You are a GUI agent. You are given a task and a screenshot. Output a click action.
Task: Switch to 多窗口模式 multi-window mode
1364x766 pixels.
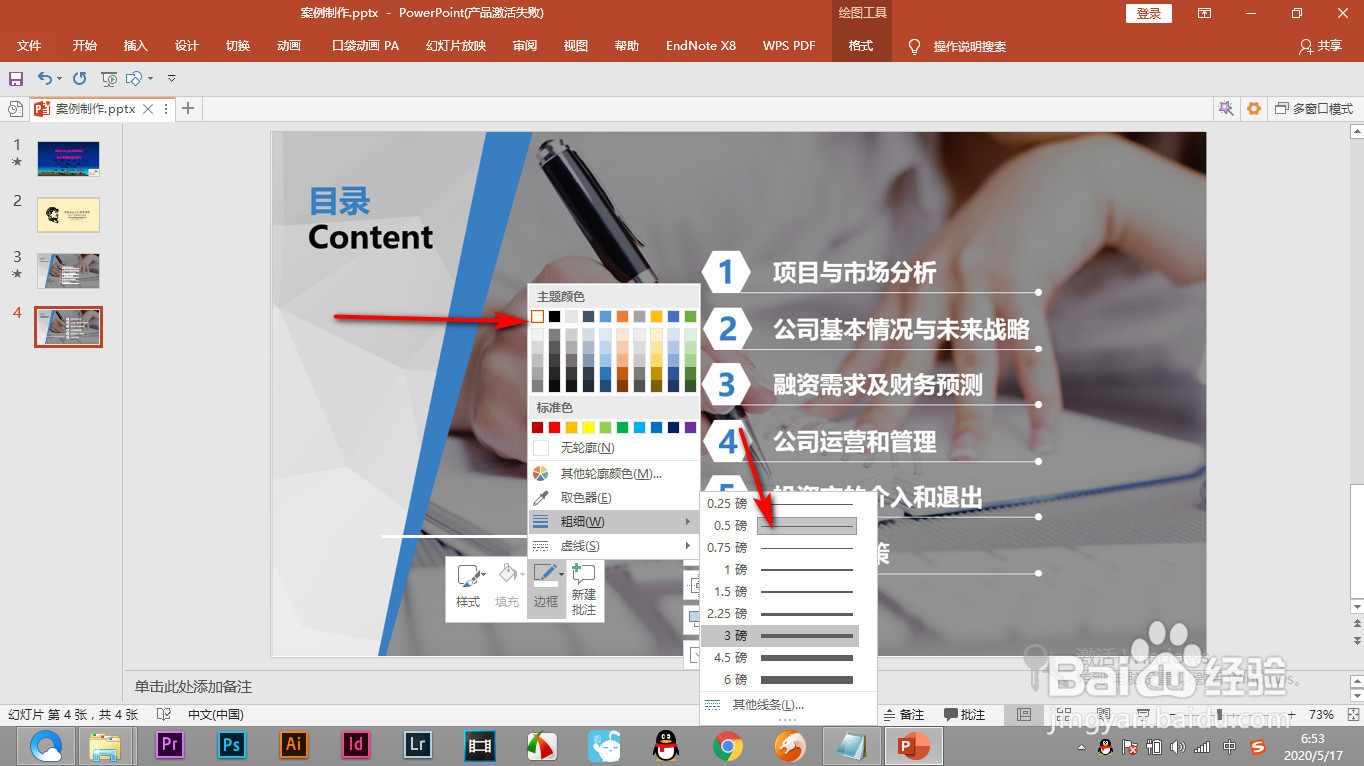point(1313,109)
